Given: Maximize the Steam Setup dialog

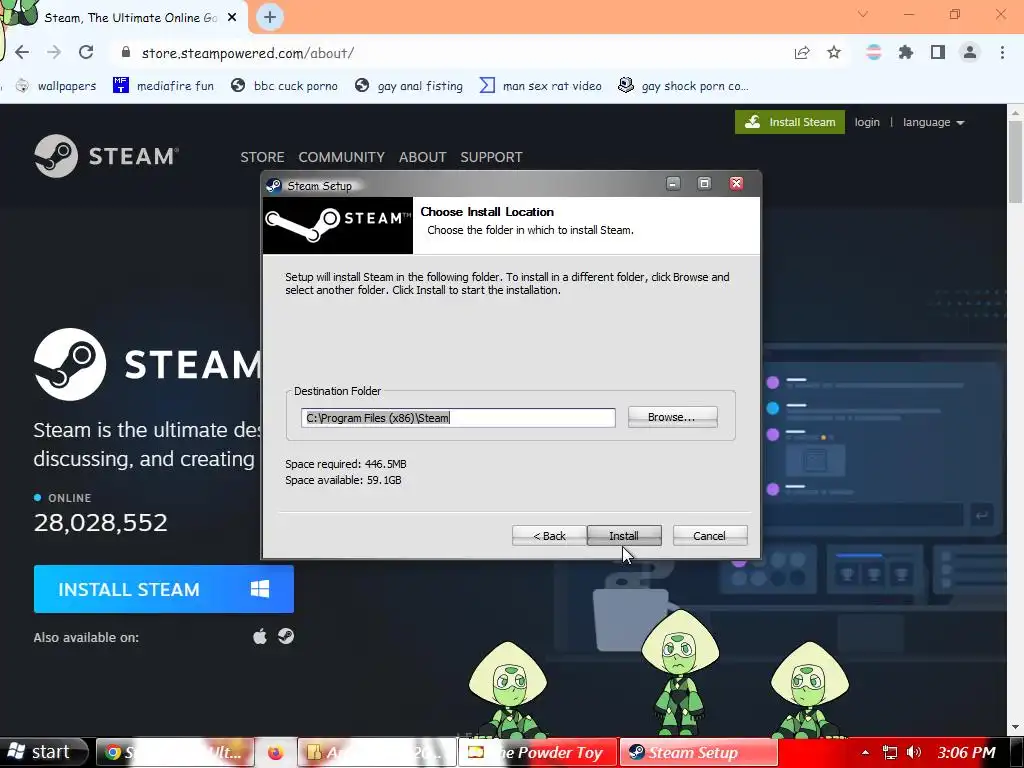Looking at the screenshot, I should pyautogui.click(x=704, y=184).
